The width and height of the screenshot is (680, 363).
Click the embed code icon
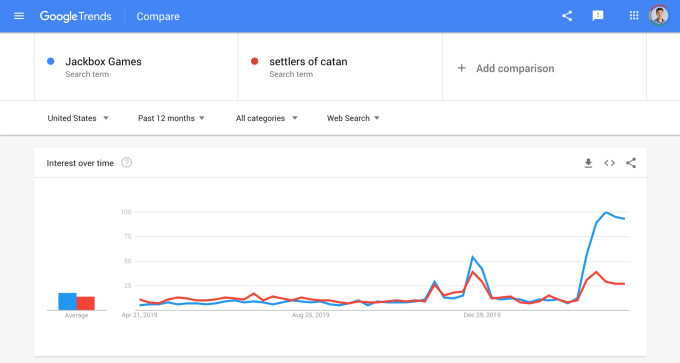pos(609,163)
